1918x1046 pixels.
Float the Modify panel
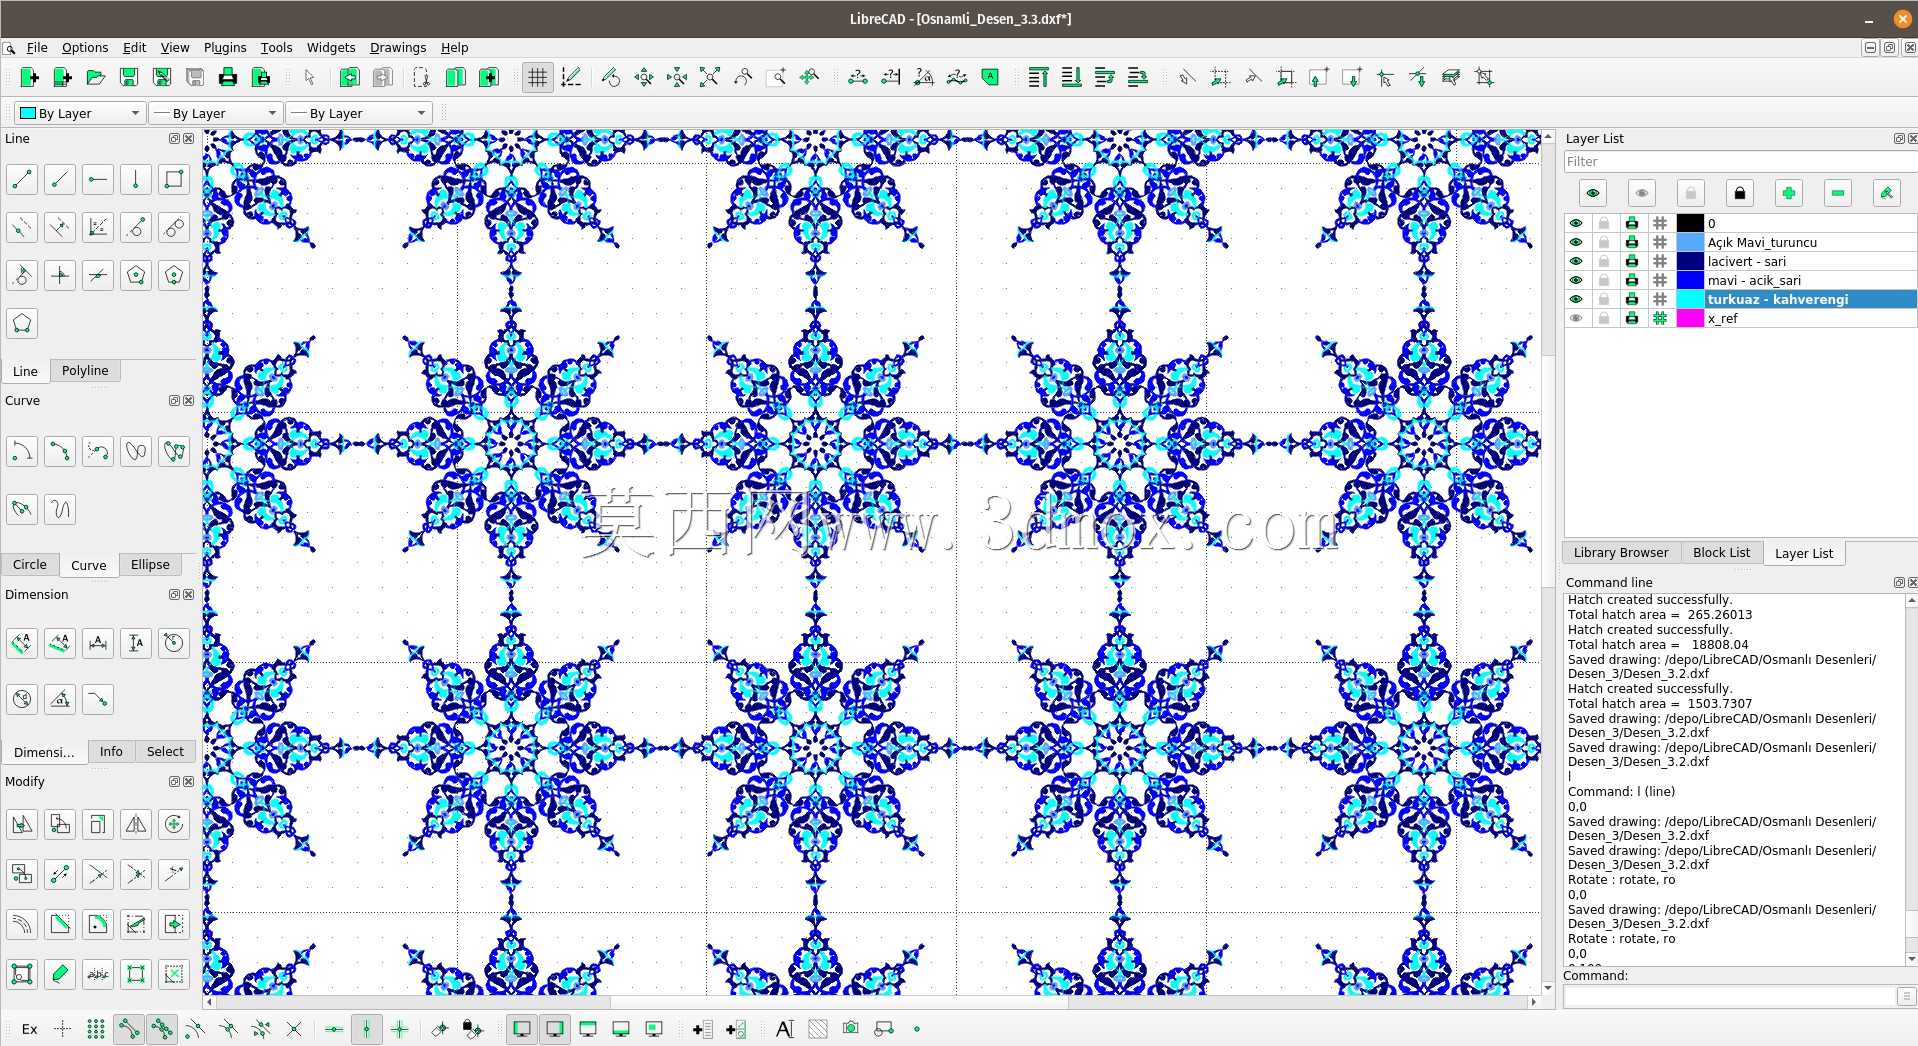coord(174,782)
